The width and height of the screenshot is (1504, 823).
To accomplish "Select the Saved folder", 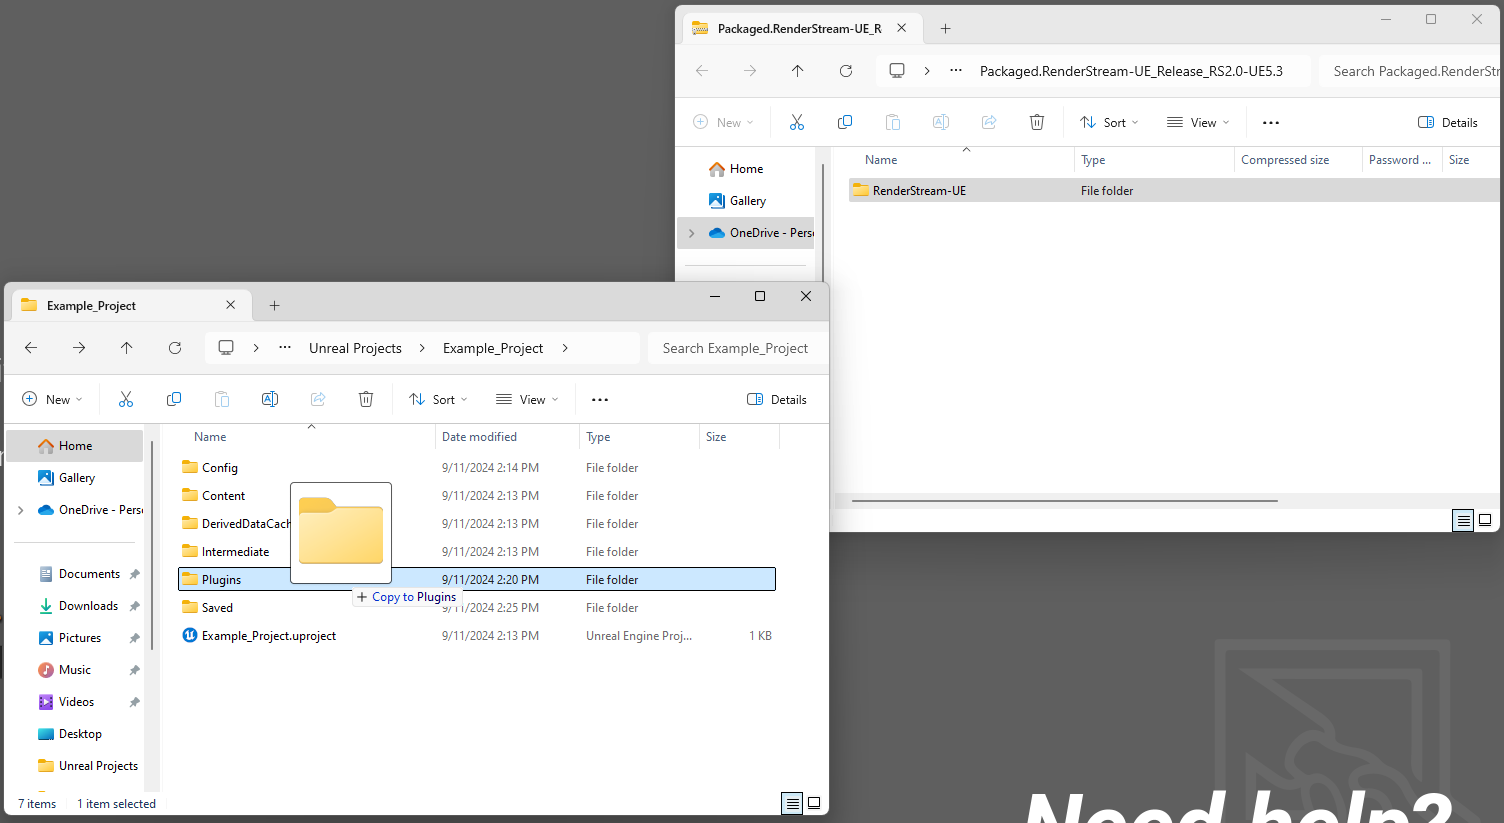I will click(x=477, y=608).
